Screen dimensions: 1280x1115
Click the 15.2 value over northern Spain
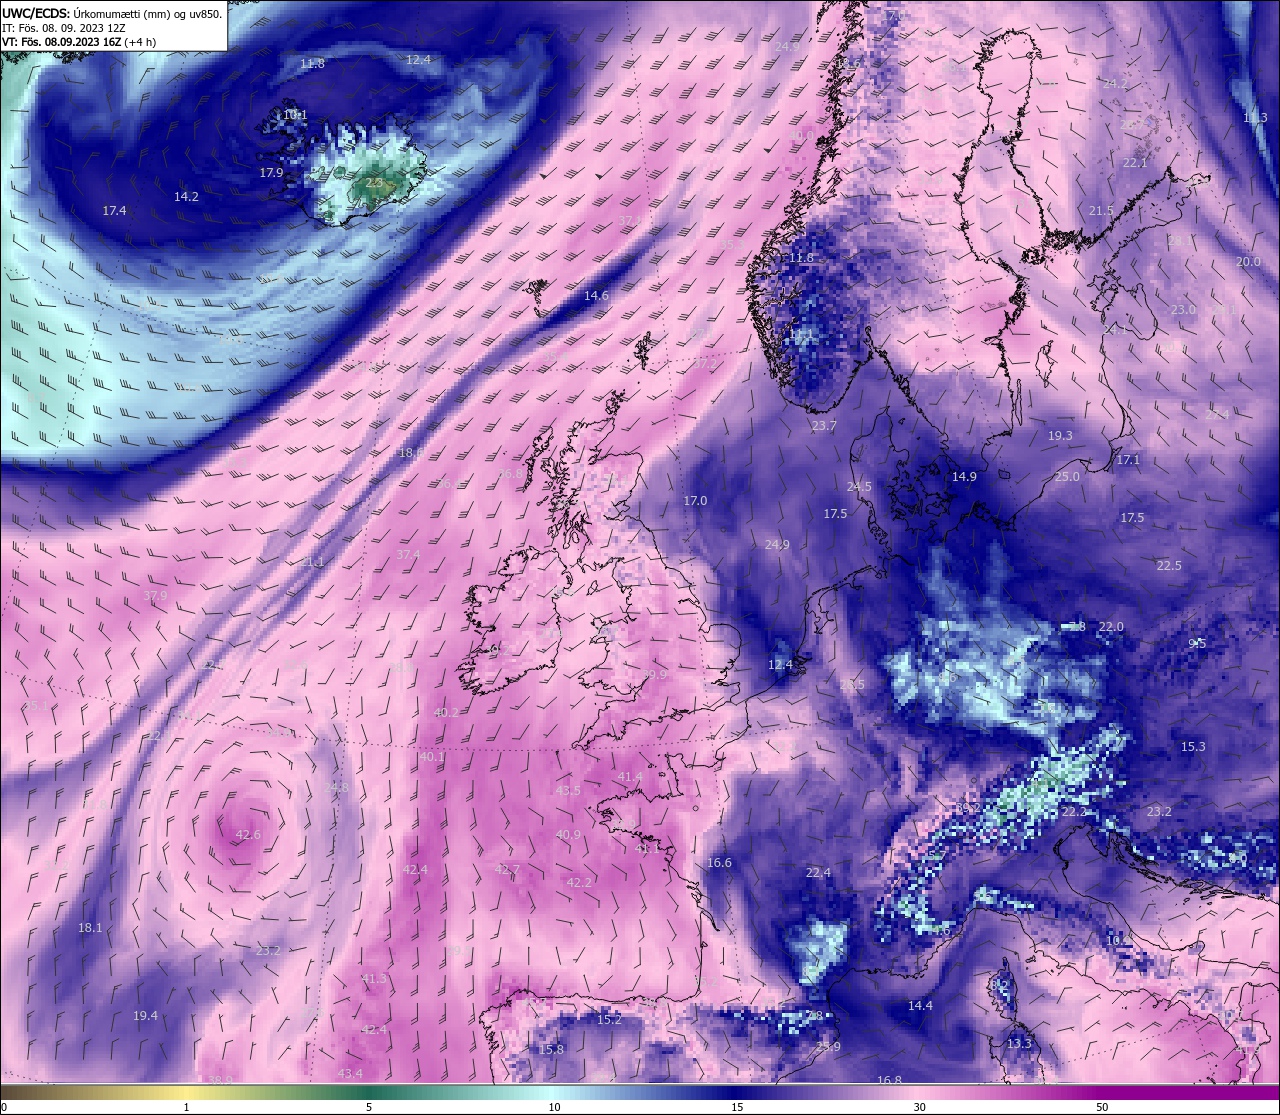pyautogui.click(x=609, y=1020)
